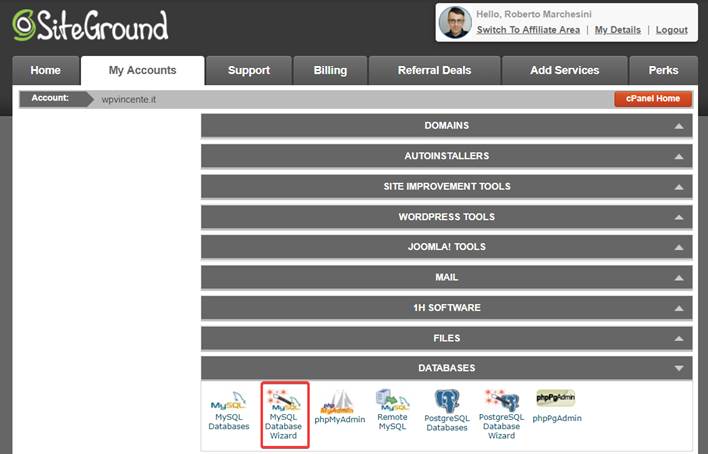
Task: Expand the AUTOINSTALLERS section
Action: coord(447,156)
